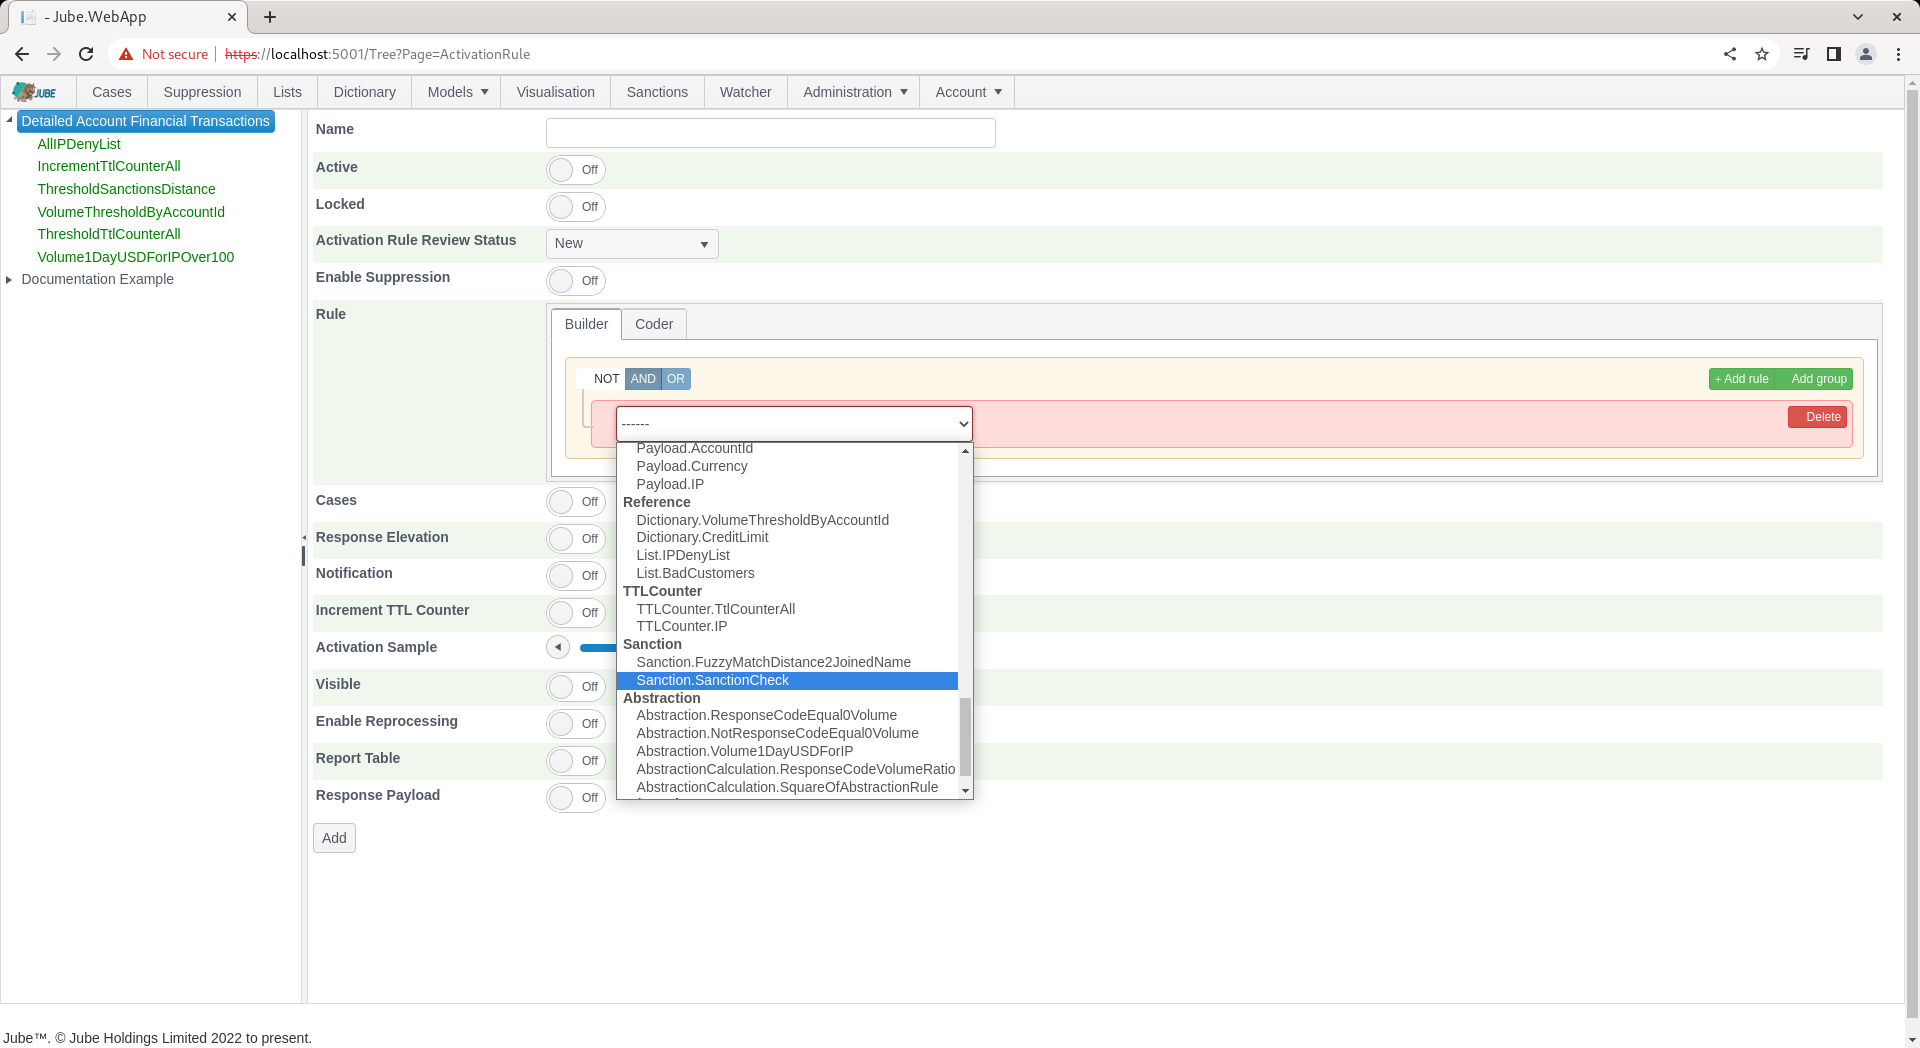Open the browser share icon
The height and width of the screenshot is (1048, 1920).
pyautogui.click(x=1730, y=54)
